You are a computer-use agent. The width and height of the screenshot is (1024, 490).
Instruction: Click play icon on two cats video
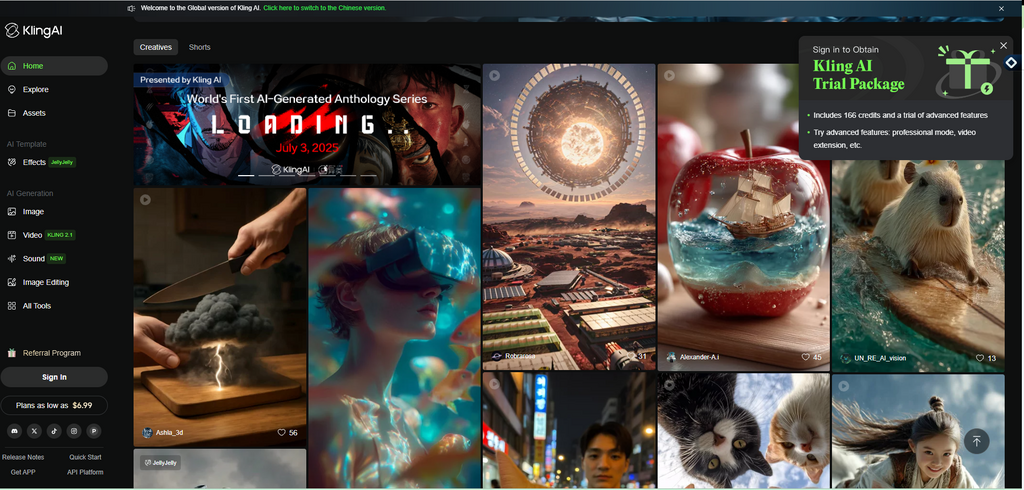click(669, 385)
